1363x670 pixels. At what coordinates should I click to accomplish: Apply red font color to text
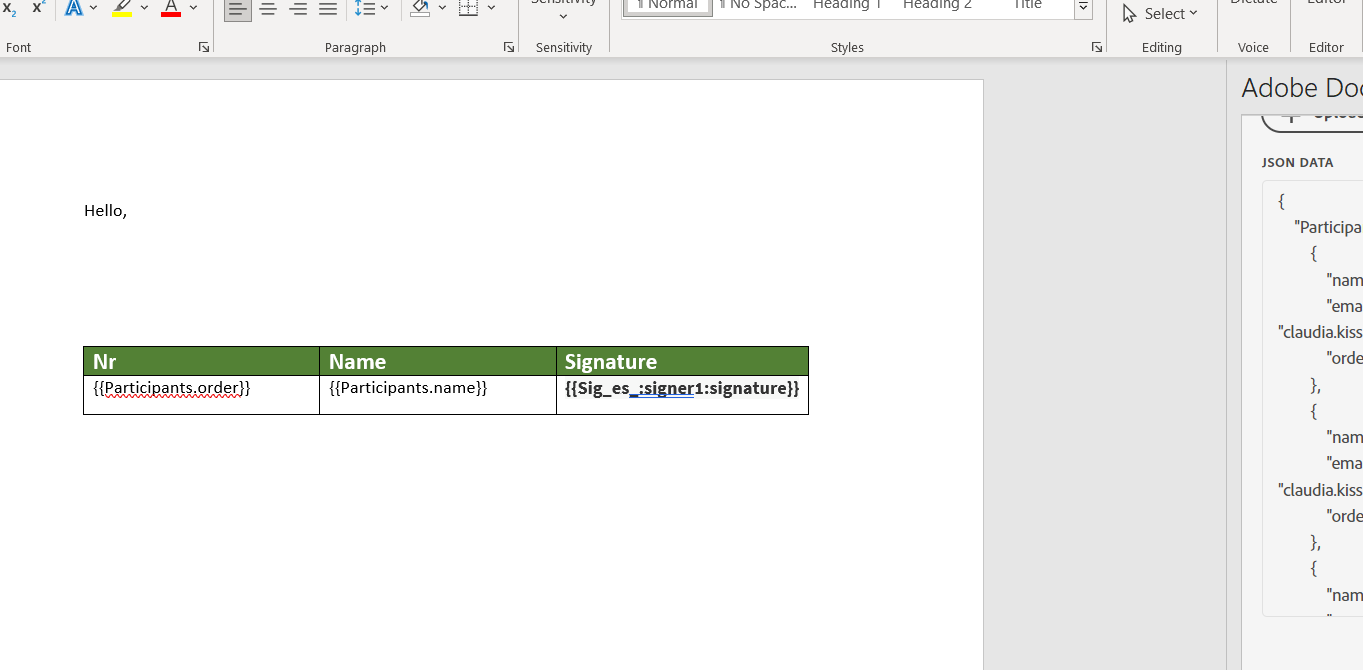point(170,10)
